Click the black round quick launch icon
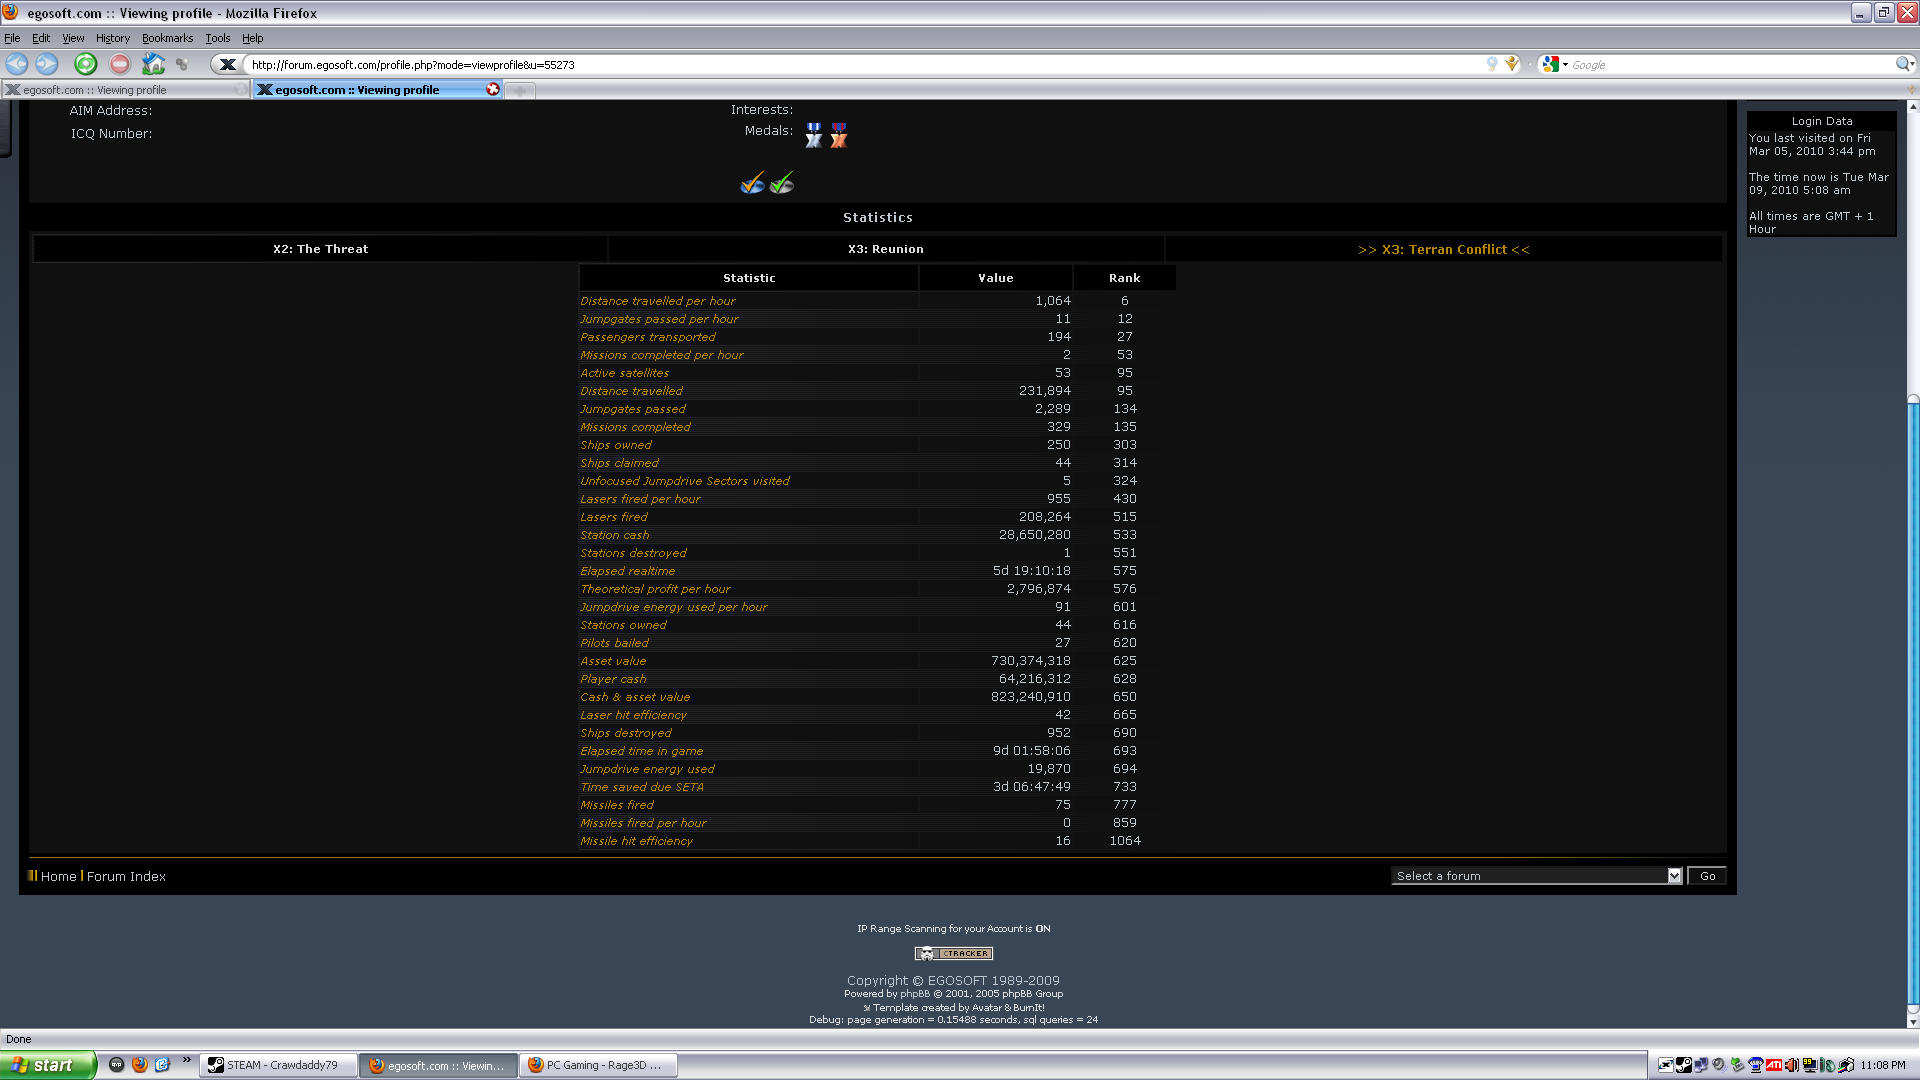 pyautogui.click(x=116, y=1065)
